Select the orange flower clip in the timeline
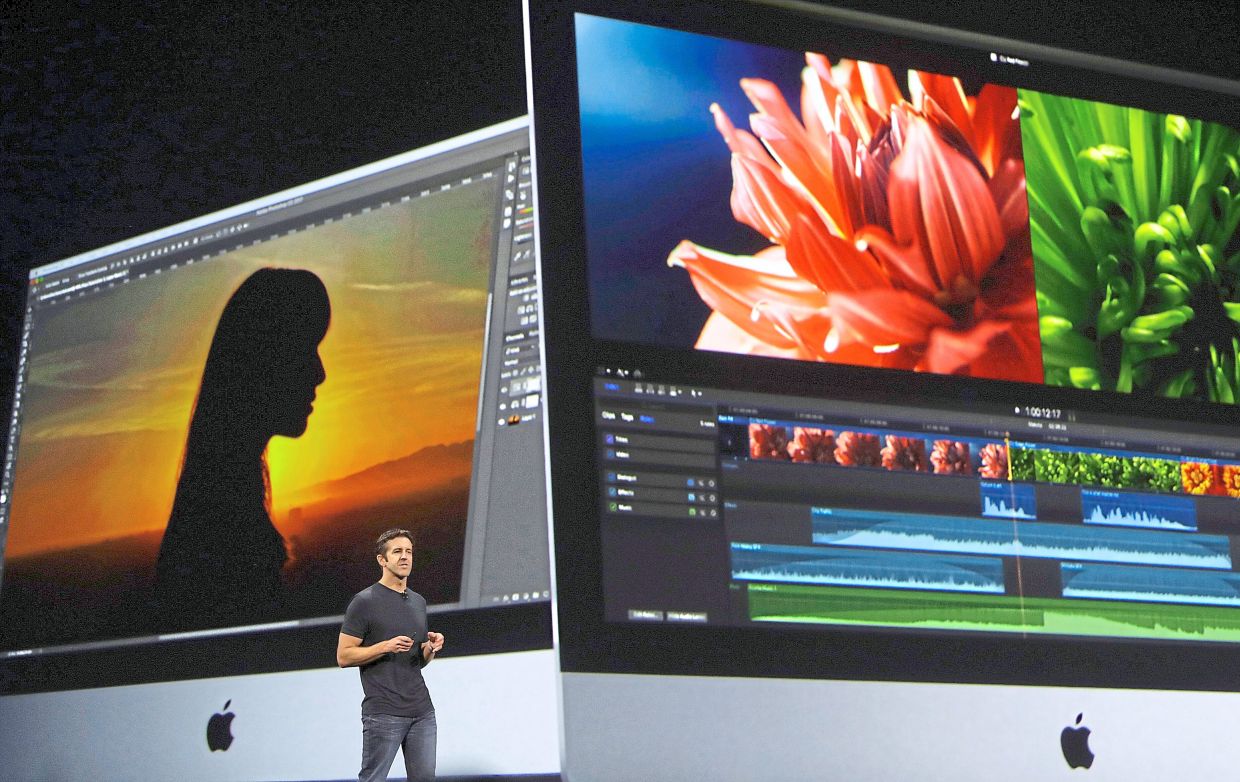 [x=1211, y=477]
